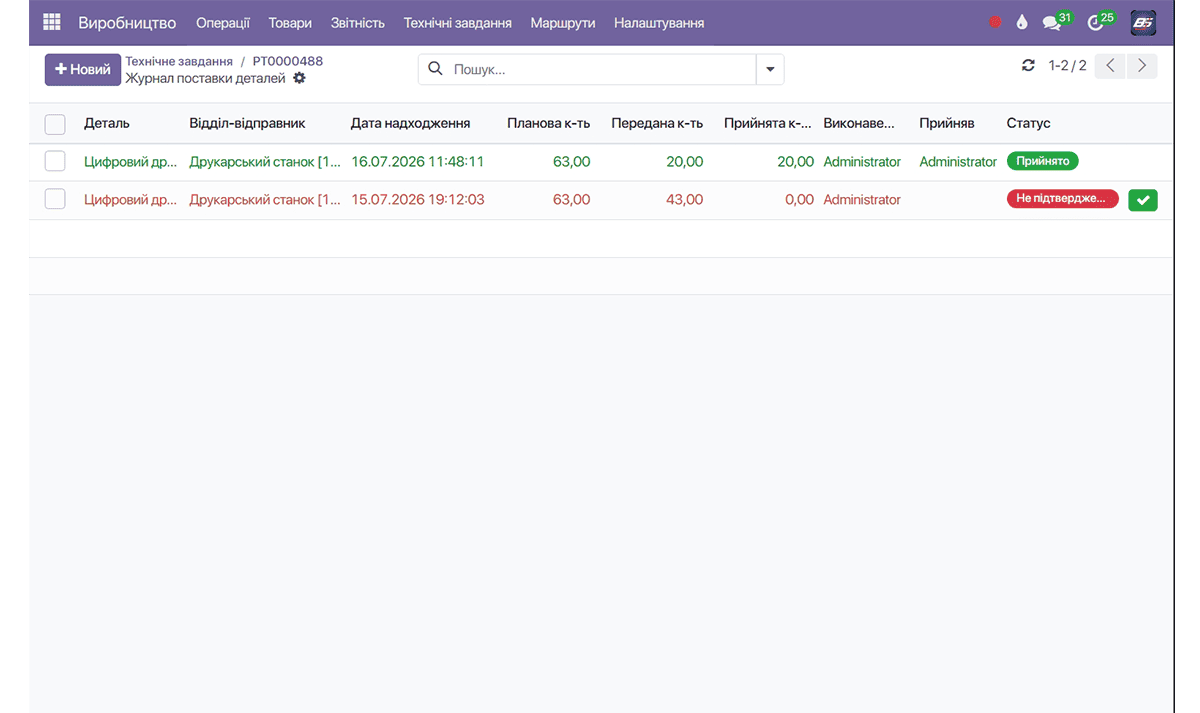Confirm delivery with the green checkmark button
Viewport: 1200px width, 713px height.
(x=1143, y=200)
